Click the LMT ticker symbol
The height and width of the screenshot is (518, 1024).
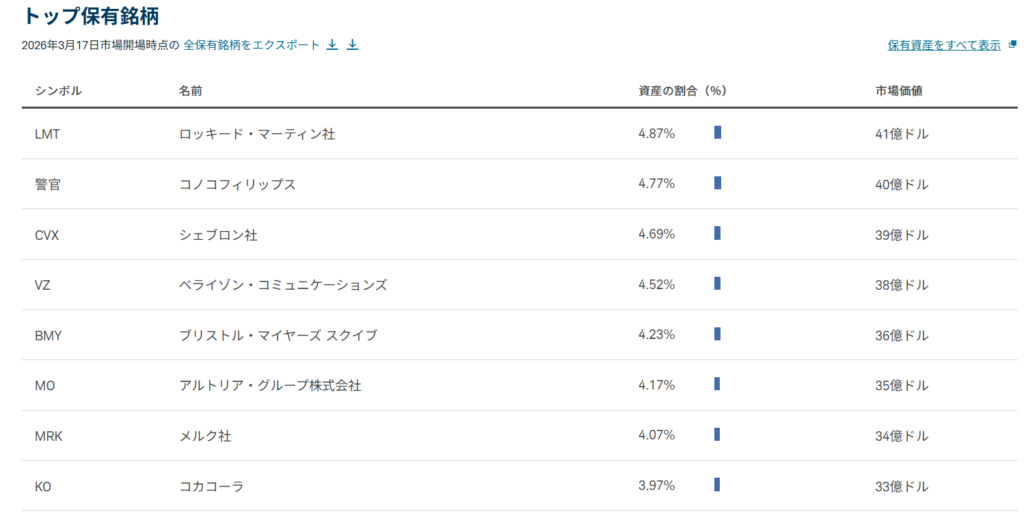[x=48, y=134]
